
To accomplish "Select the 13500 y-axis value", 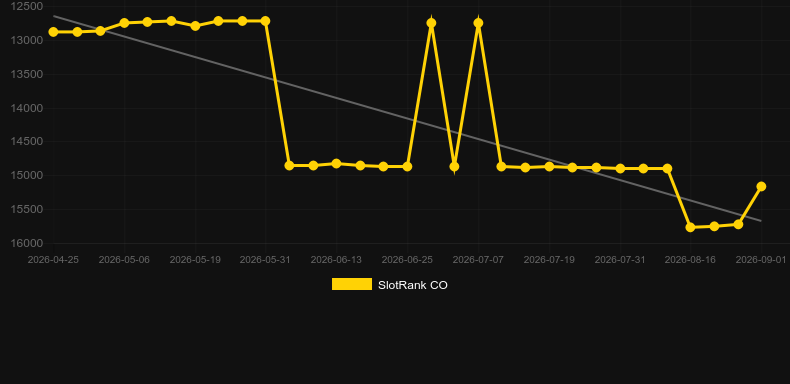I will tap(27, 75).
